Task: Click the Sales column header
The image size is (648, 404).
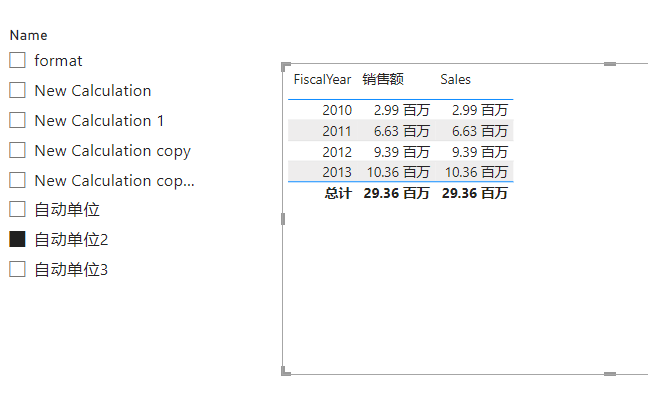Action: coord(455,79)
